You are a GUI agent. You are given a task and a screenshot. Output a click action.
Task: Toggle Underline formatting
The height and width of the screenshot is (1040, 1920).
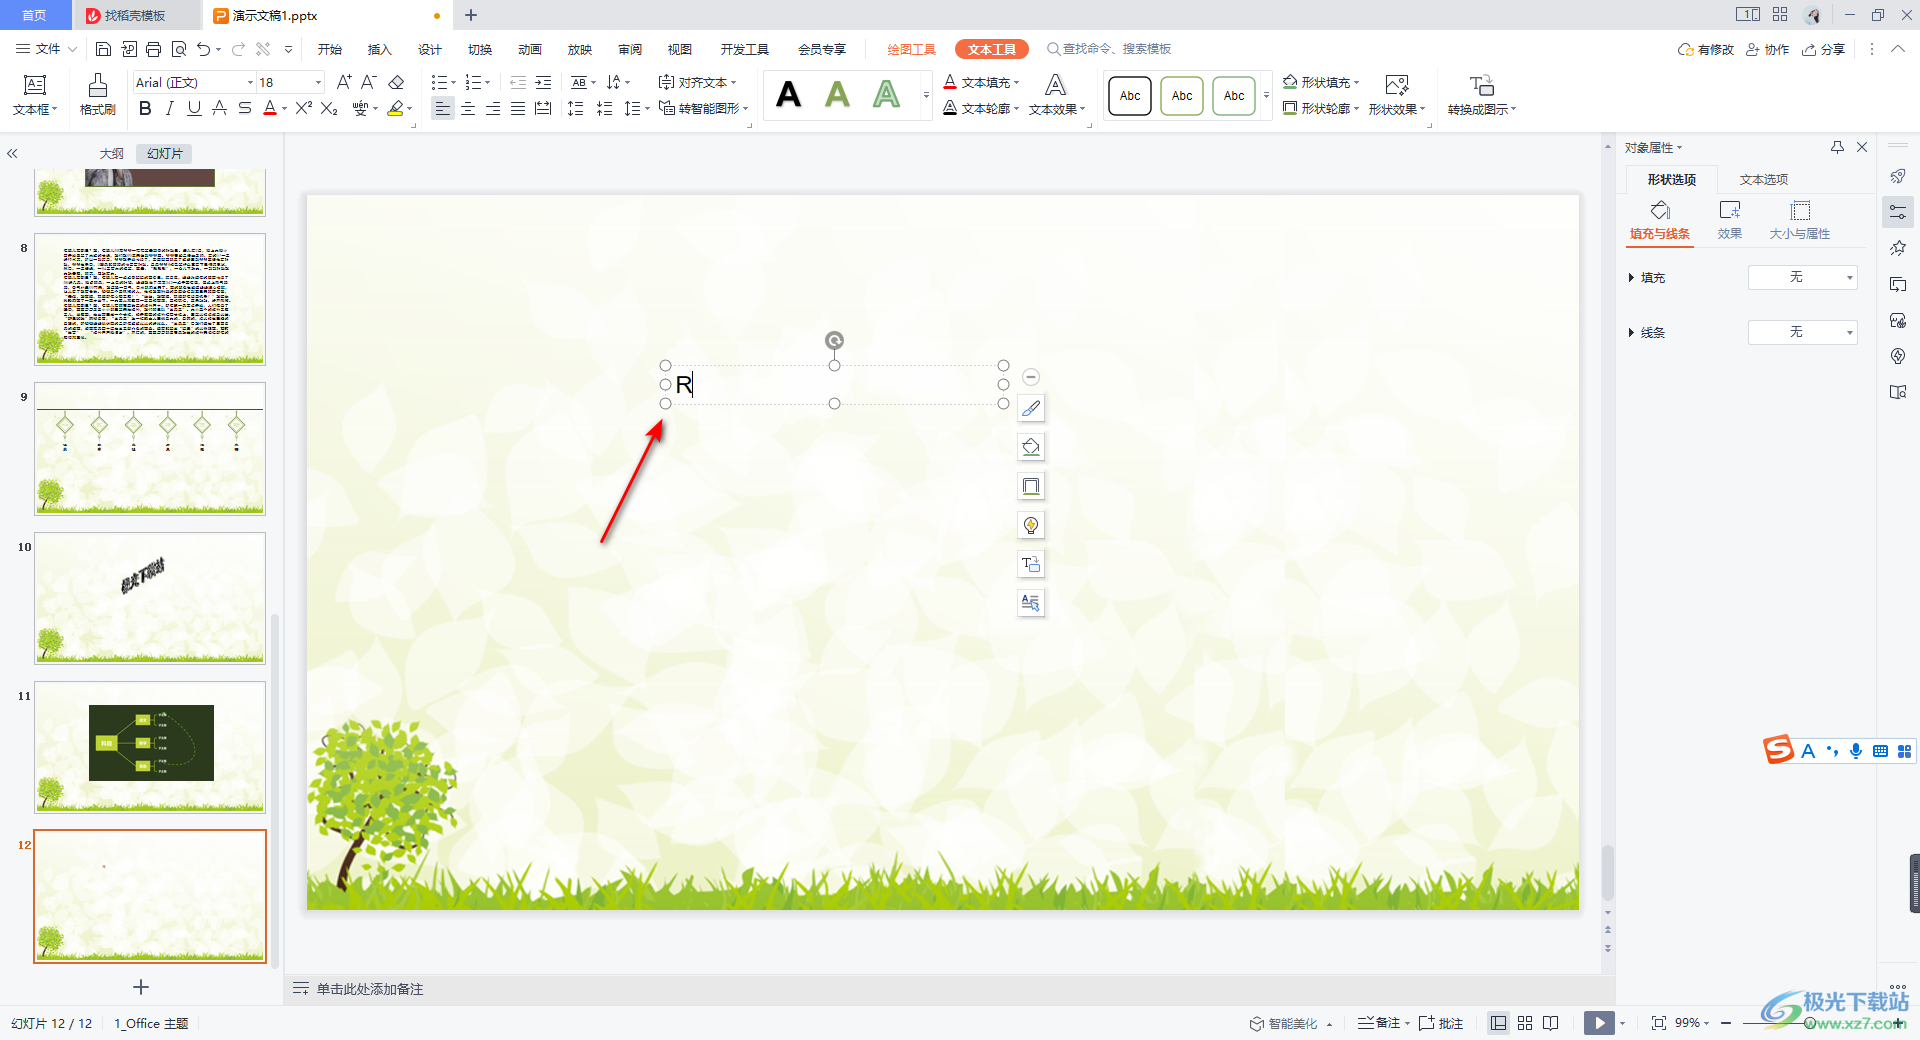click(x=195, y=109)
